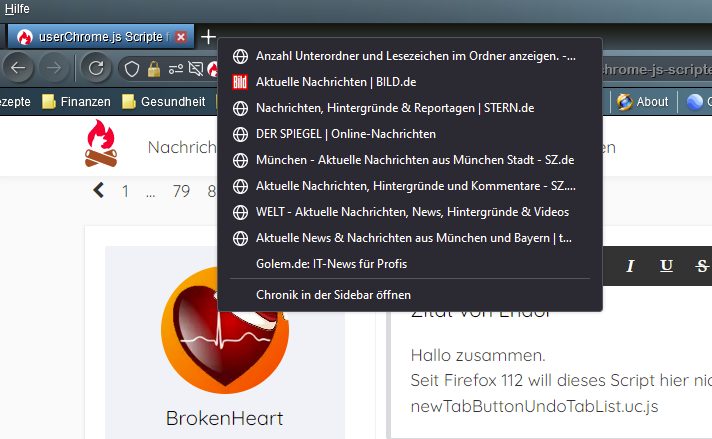The height and width of the screenshot is (439, 712).
Task: Open the About bookmark
Action: click(x=643, y=102)
